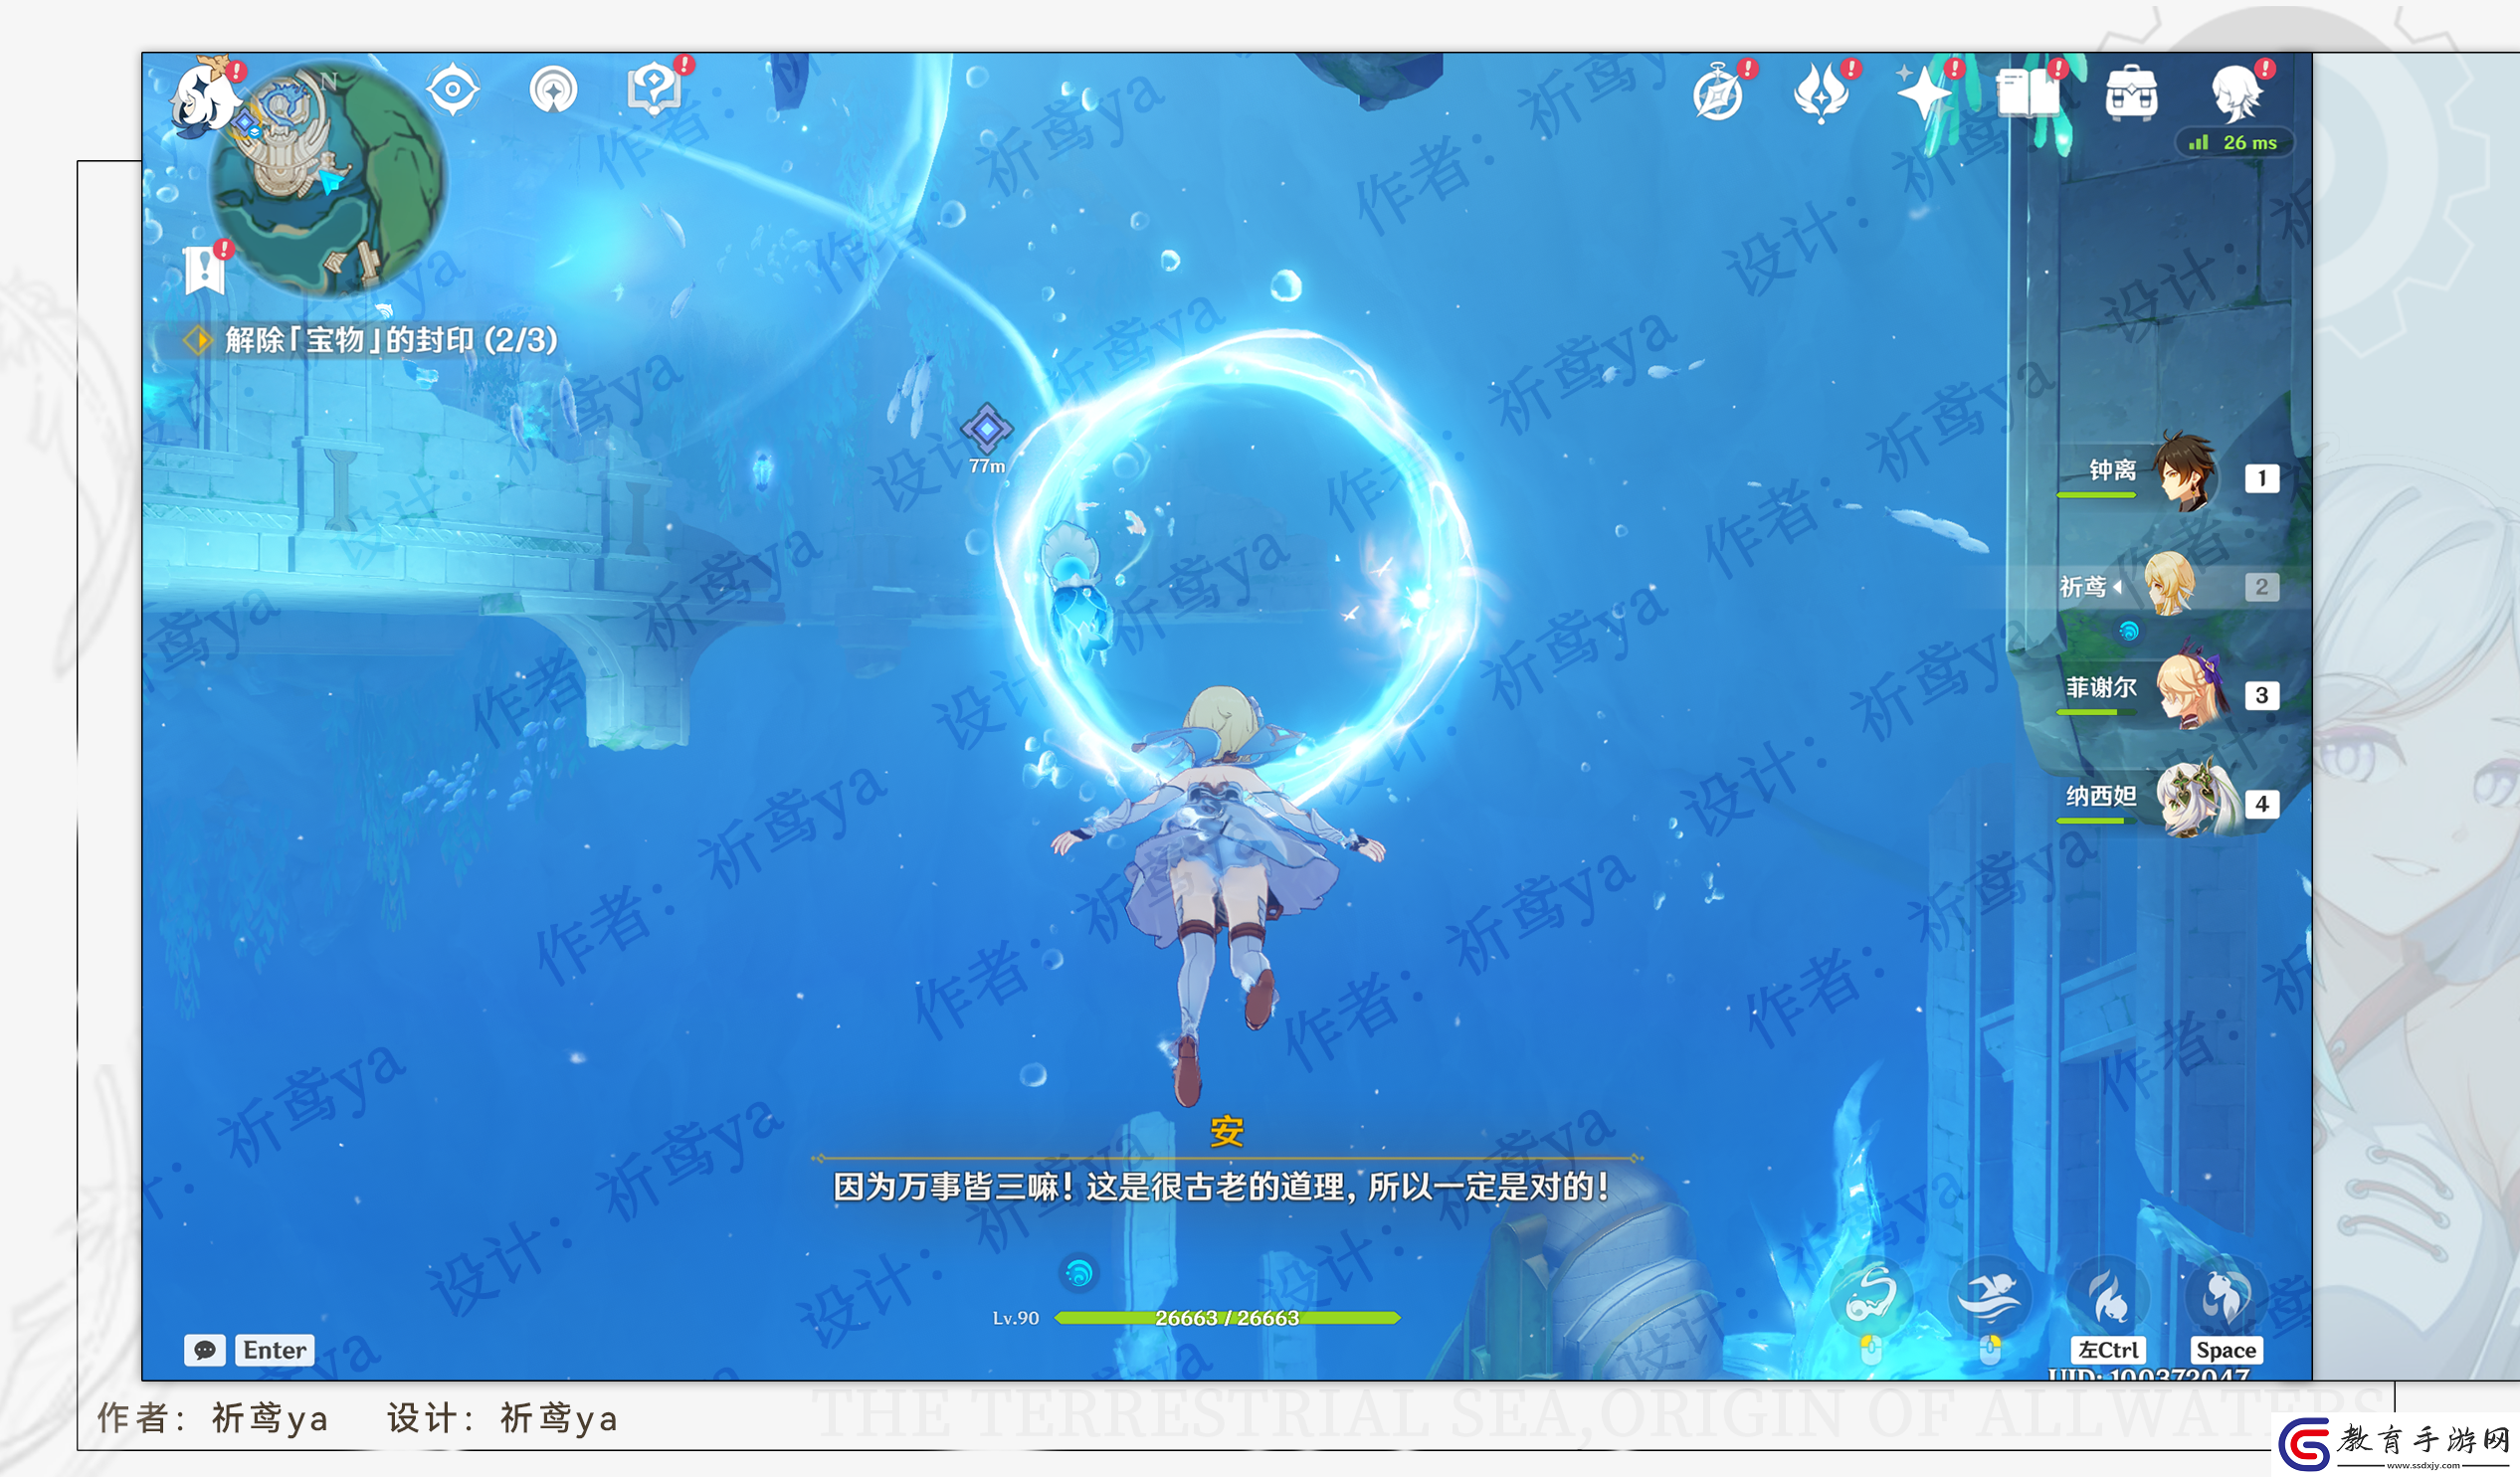The image size is (2520, 1477).
Task: Click the swirl status icon above HP bar
Action: (x=1078, y=1273)
